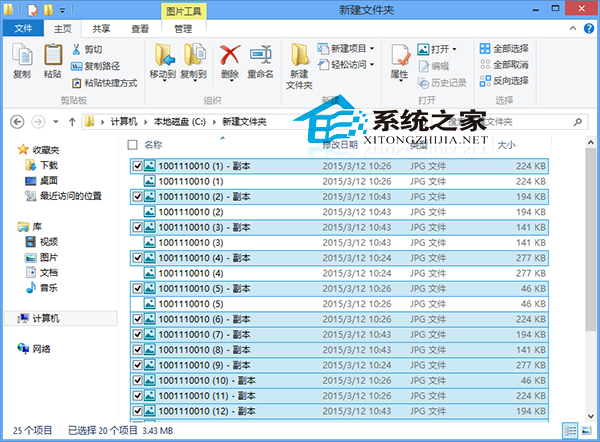
Task: Open 桌面 desktop in favorites
Action: 42,181
